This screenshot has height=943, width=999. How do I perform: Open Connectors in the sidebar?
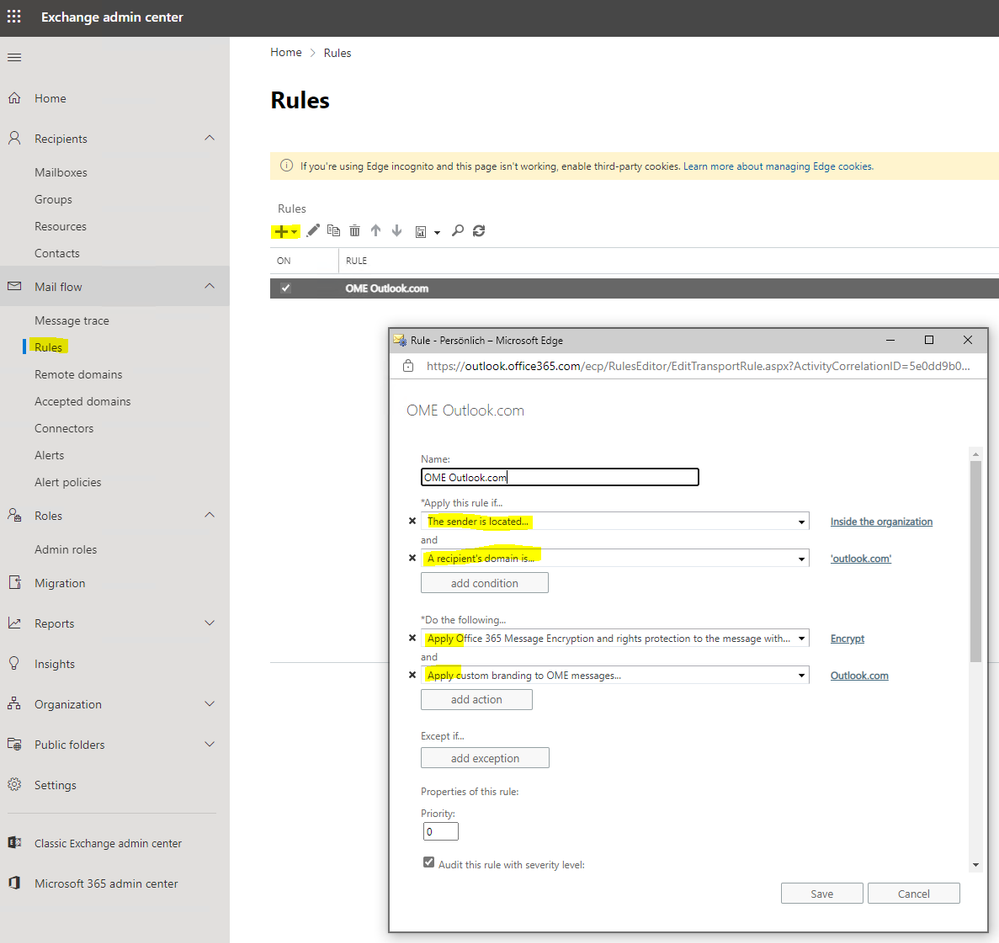(64, 428)
